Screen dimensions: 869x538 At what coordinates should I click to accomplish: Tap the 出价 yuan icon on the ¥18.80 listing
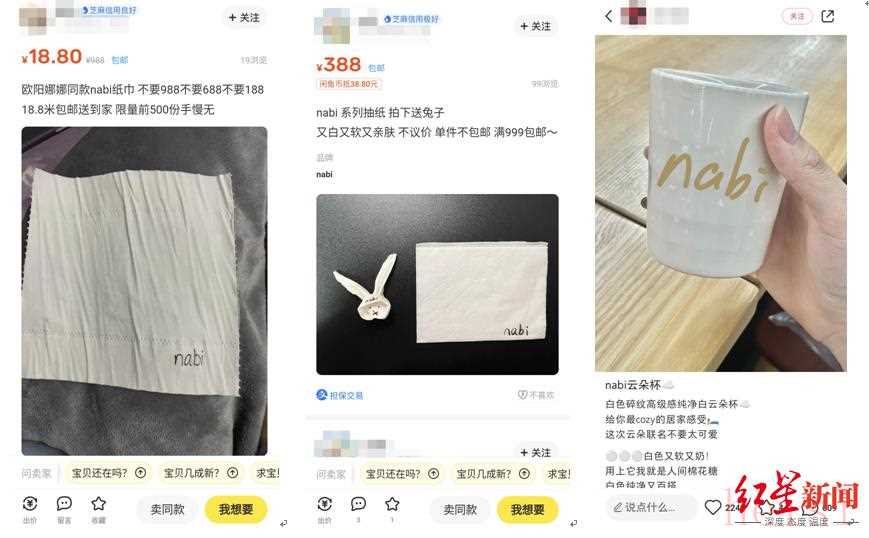click(x=30, y=504)
